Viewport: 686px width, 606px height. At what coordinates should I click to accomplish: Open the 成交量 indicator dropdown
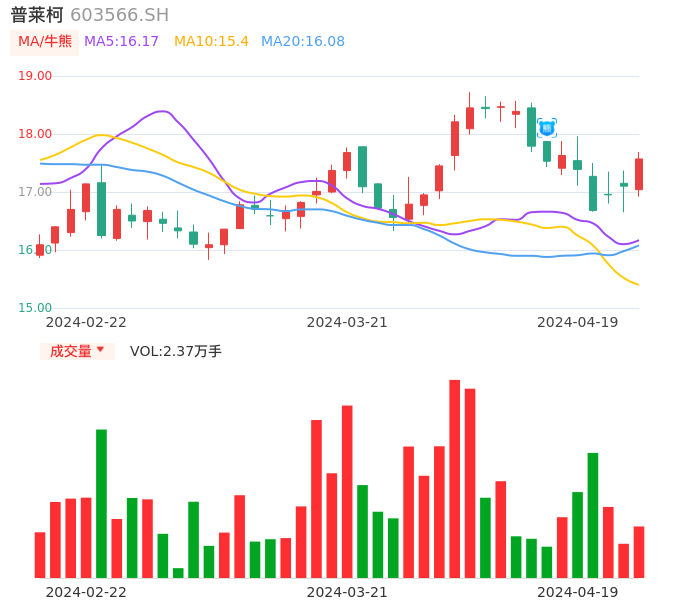(x=77, y=351)
